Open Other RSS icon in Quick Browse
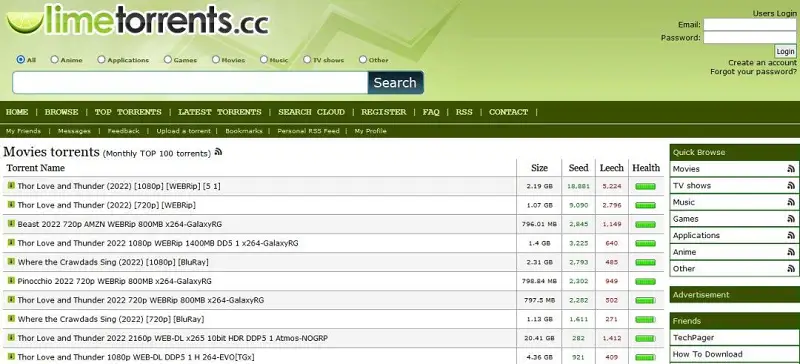The image size is (800, 364). 791,269
